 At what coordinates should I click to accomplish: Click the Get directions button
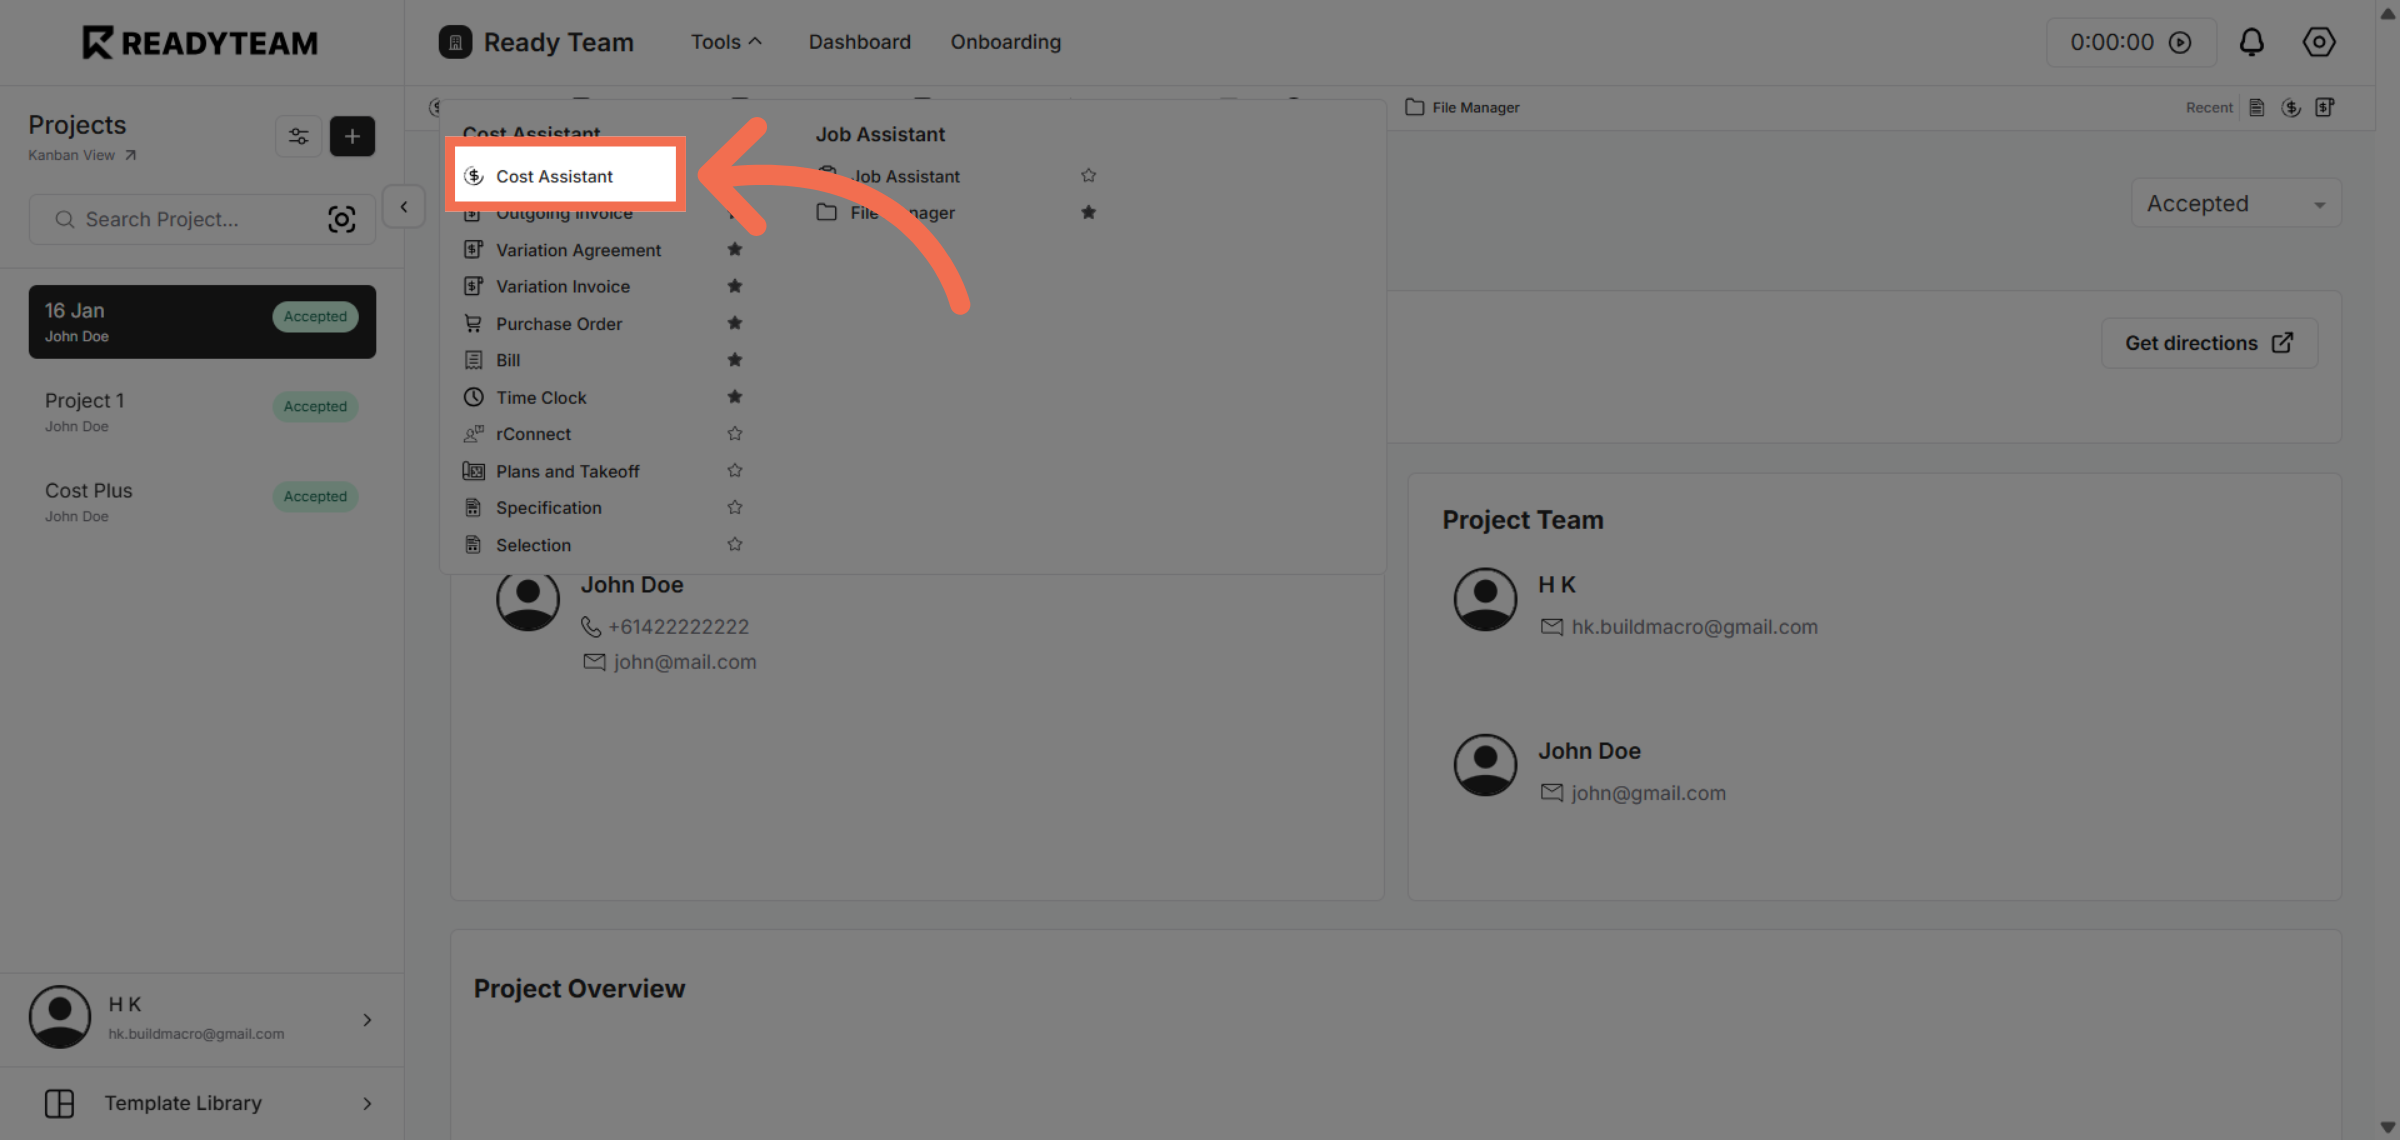point(2208,343)
